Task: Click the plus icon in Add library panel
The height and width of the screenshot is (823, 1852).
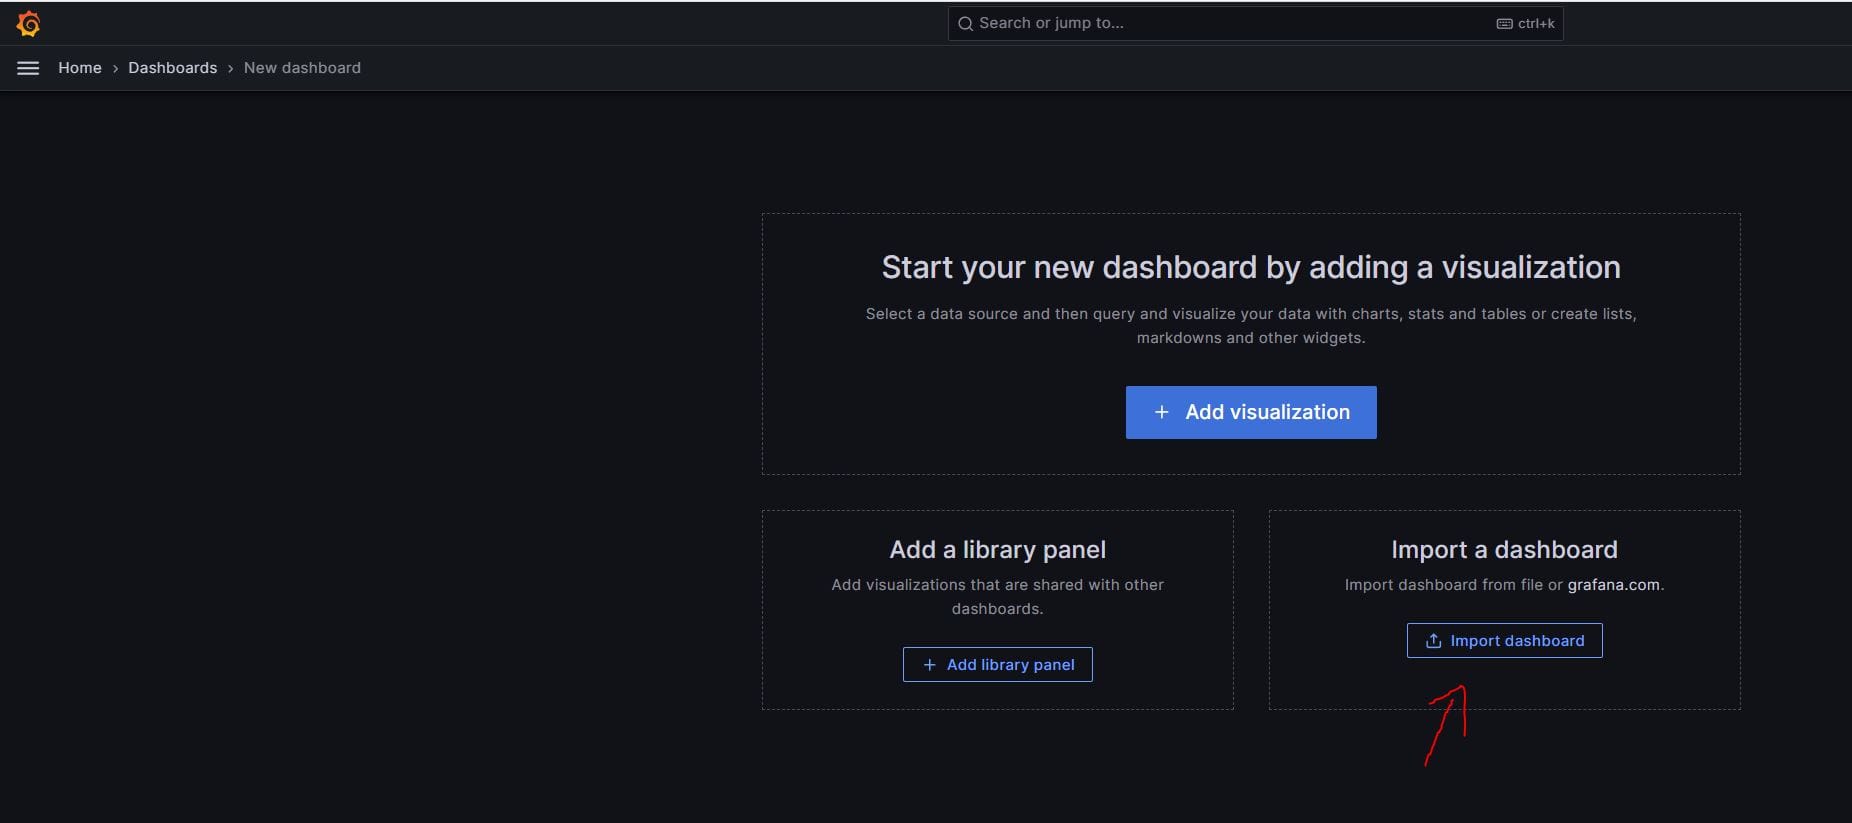Action: pyautogui.click(x=929, y=665)
